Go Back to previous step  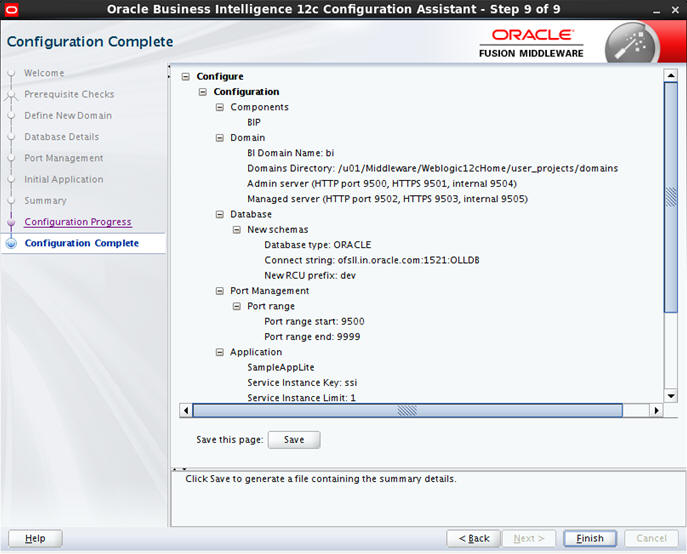pyautogui.click(x=473, y=538)
